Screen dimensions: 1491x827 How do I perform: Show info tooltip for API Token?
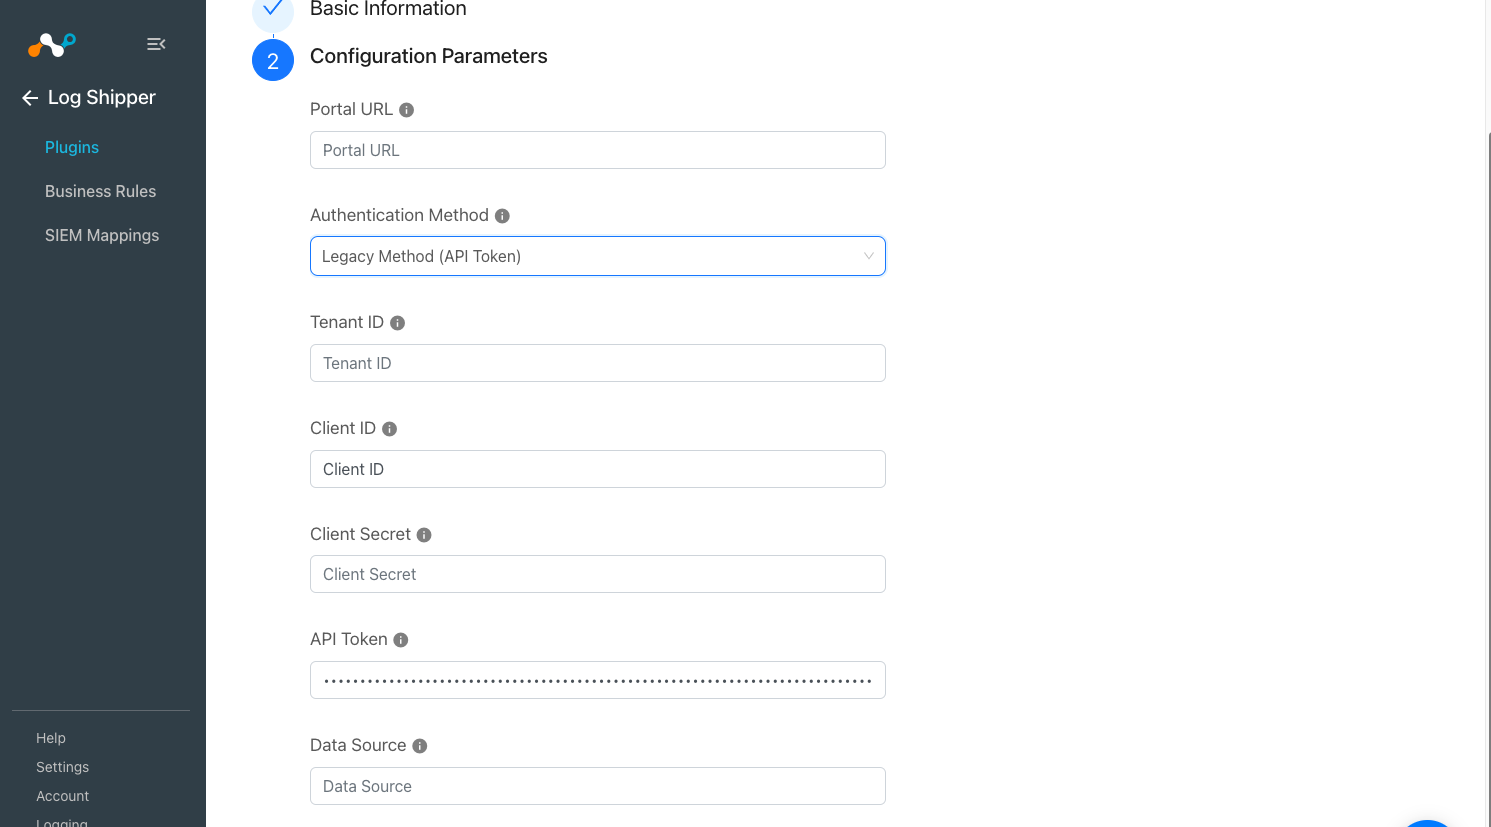[400, 640]
